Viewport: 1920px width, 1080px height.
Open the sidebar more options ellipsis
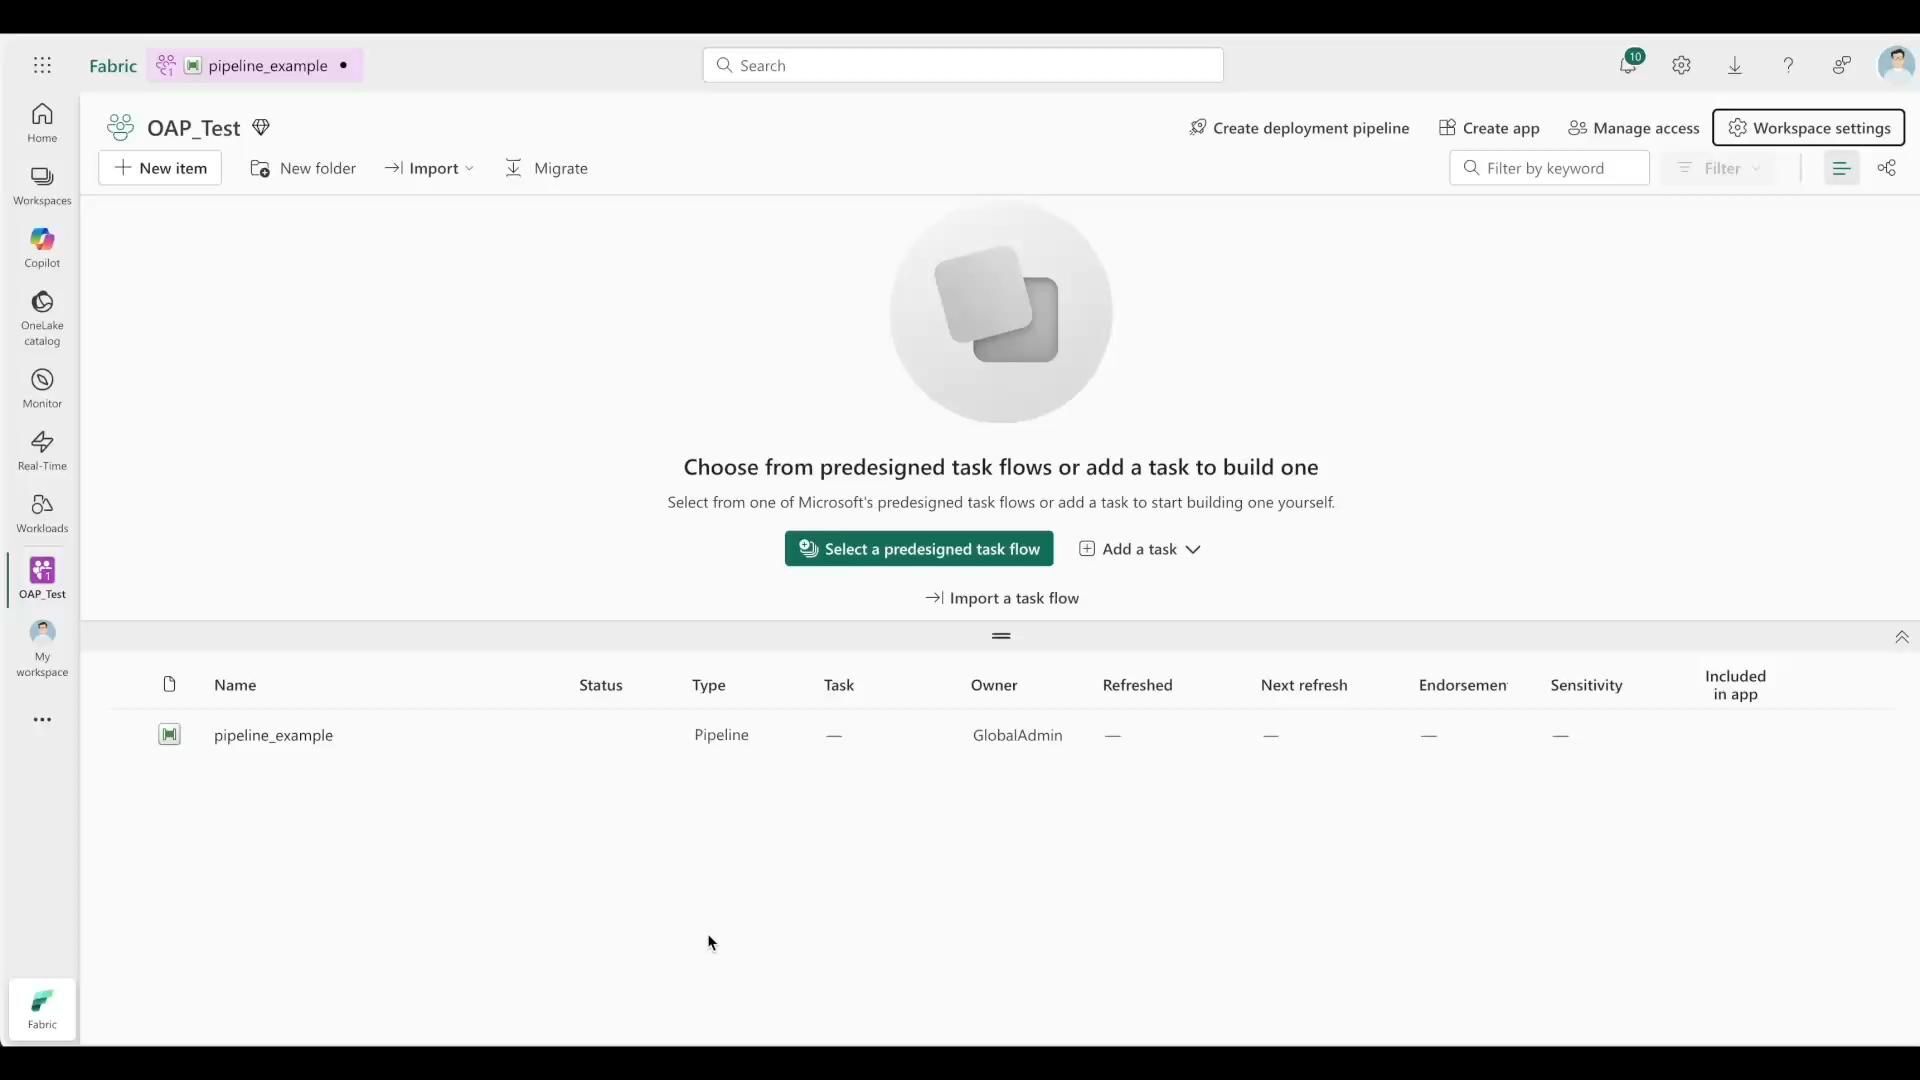pos(42,719)
